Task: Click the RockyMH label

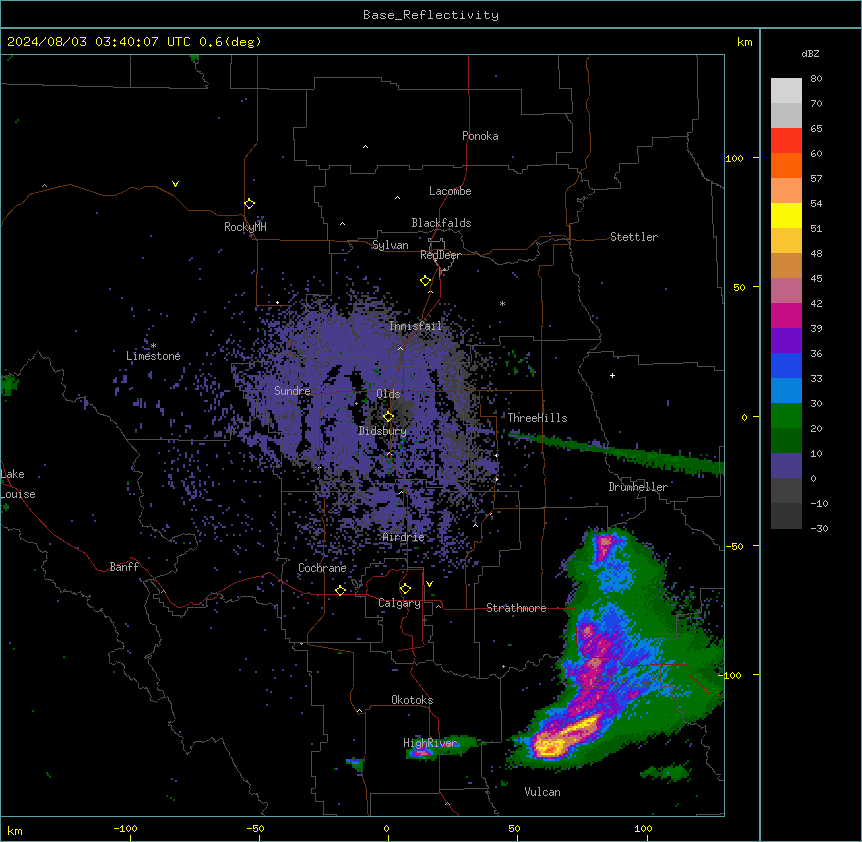Action: (x=245, y=227)
